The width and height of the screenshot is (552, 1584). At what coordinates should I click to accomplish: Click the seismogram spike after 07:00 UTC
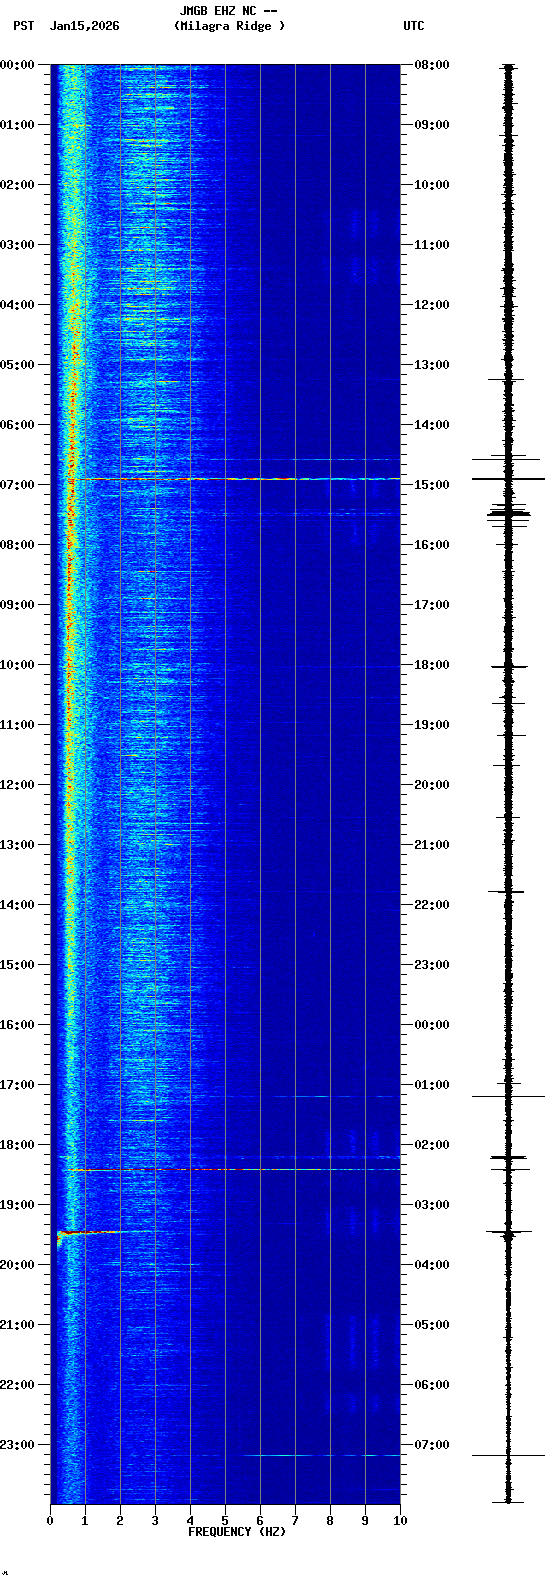(x=508, y=1455)
